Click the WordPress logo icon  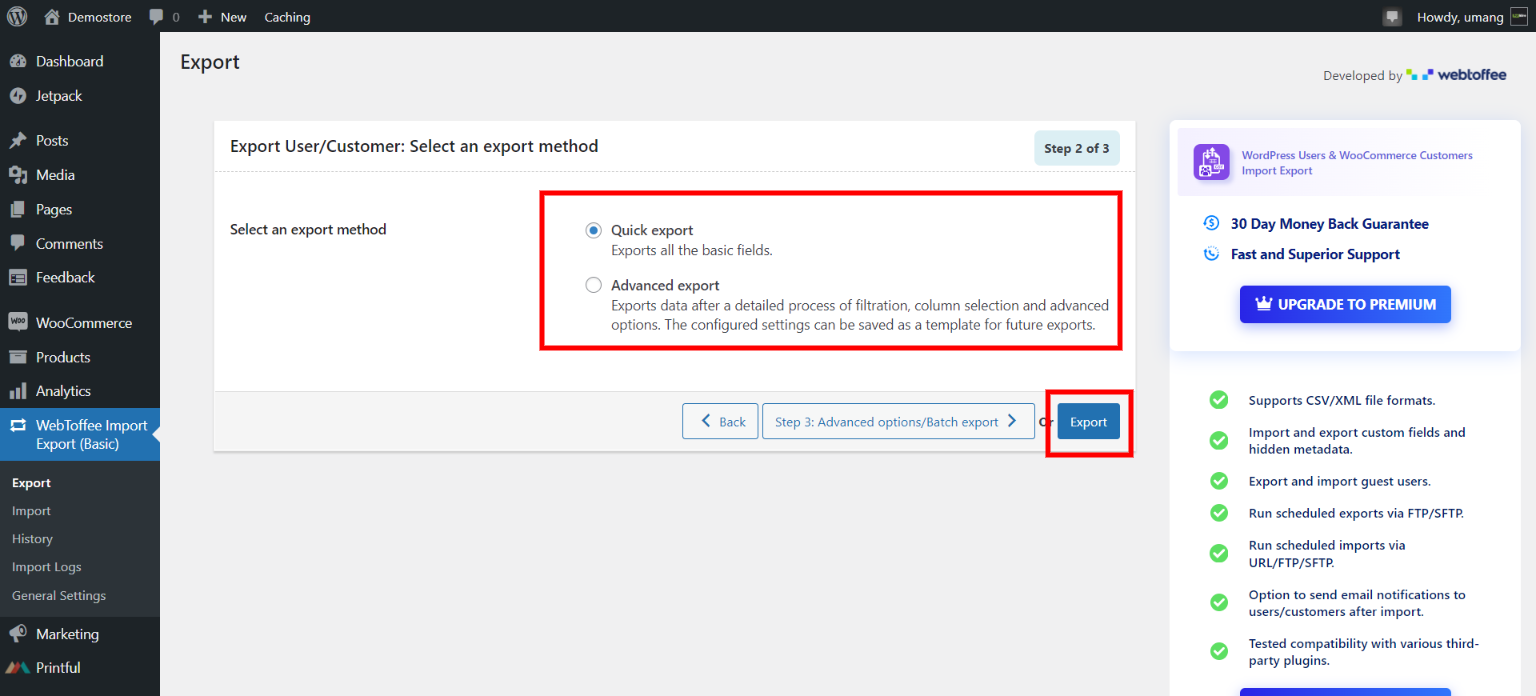[19, 17]
